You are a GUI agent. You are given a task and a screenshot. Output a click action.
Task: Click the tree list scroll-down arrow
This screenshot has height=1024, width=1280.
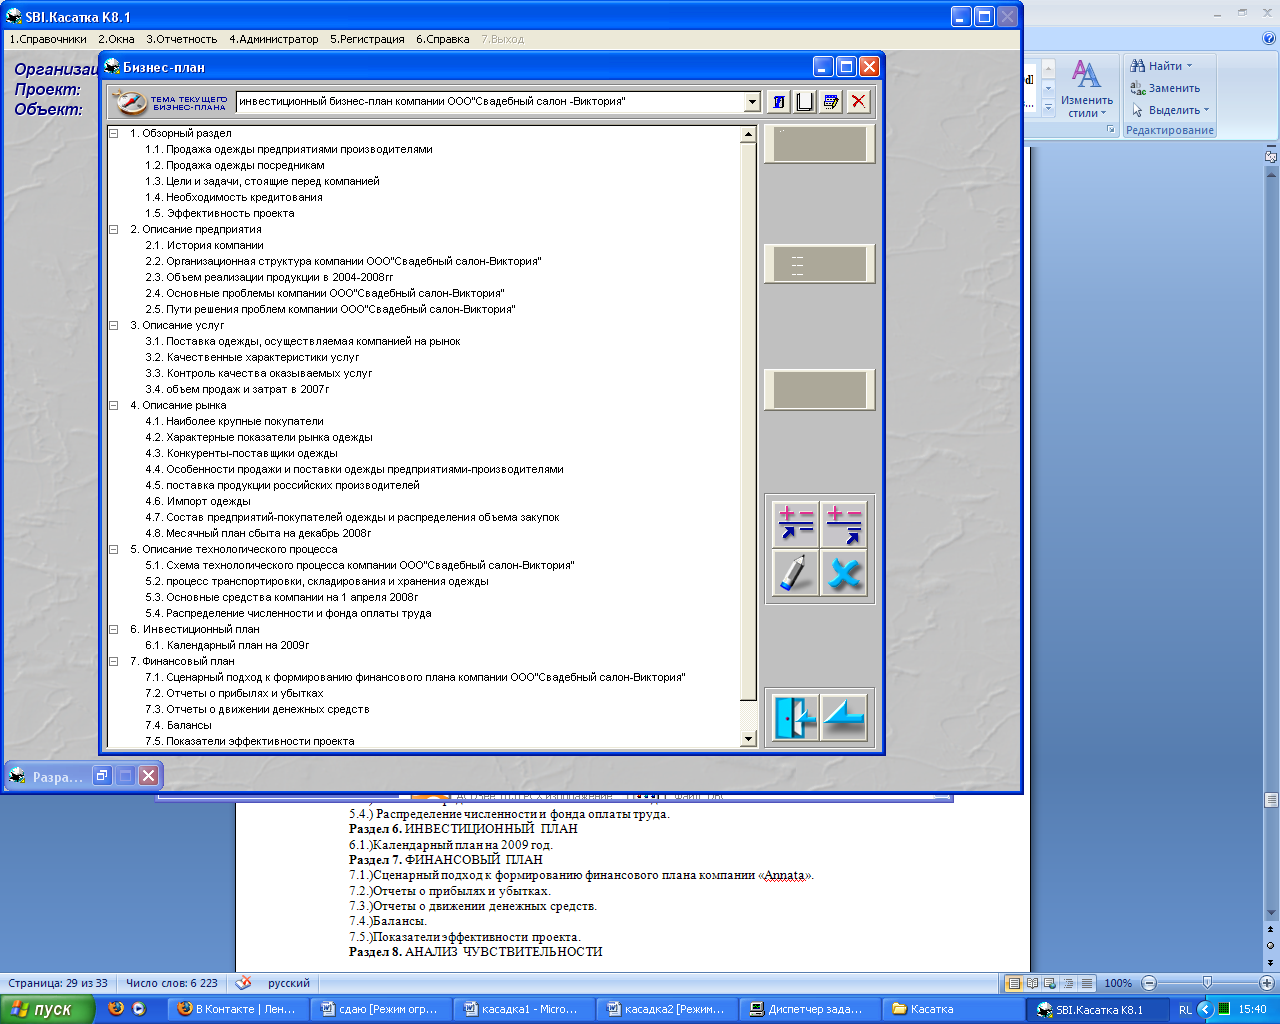pos(748,740)
